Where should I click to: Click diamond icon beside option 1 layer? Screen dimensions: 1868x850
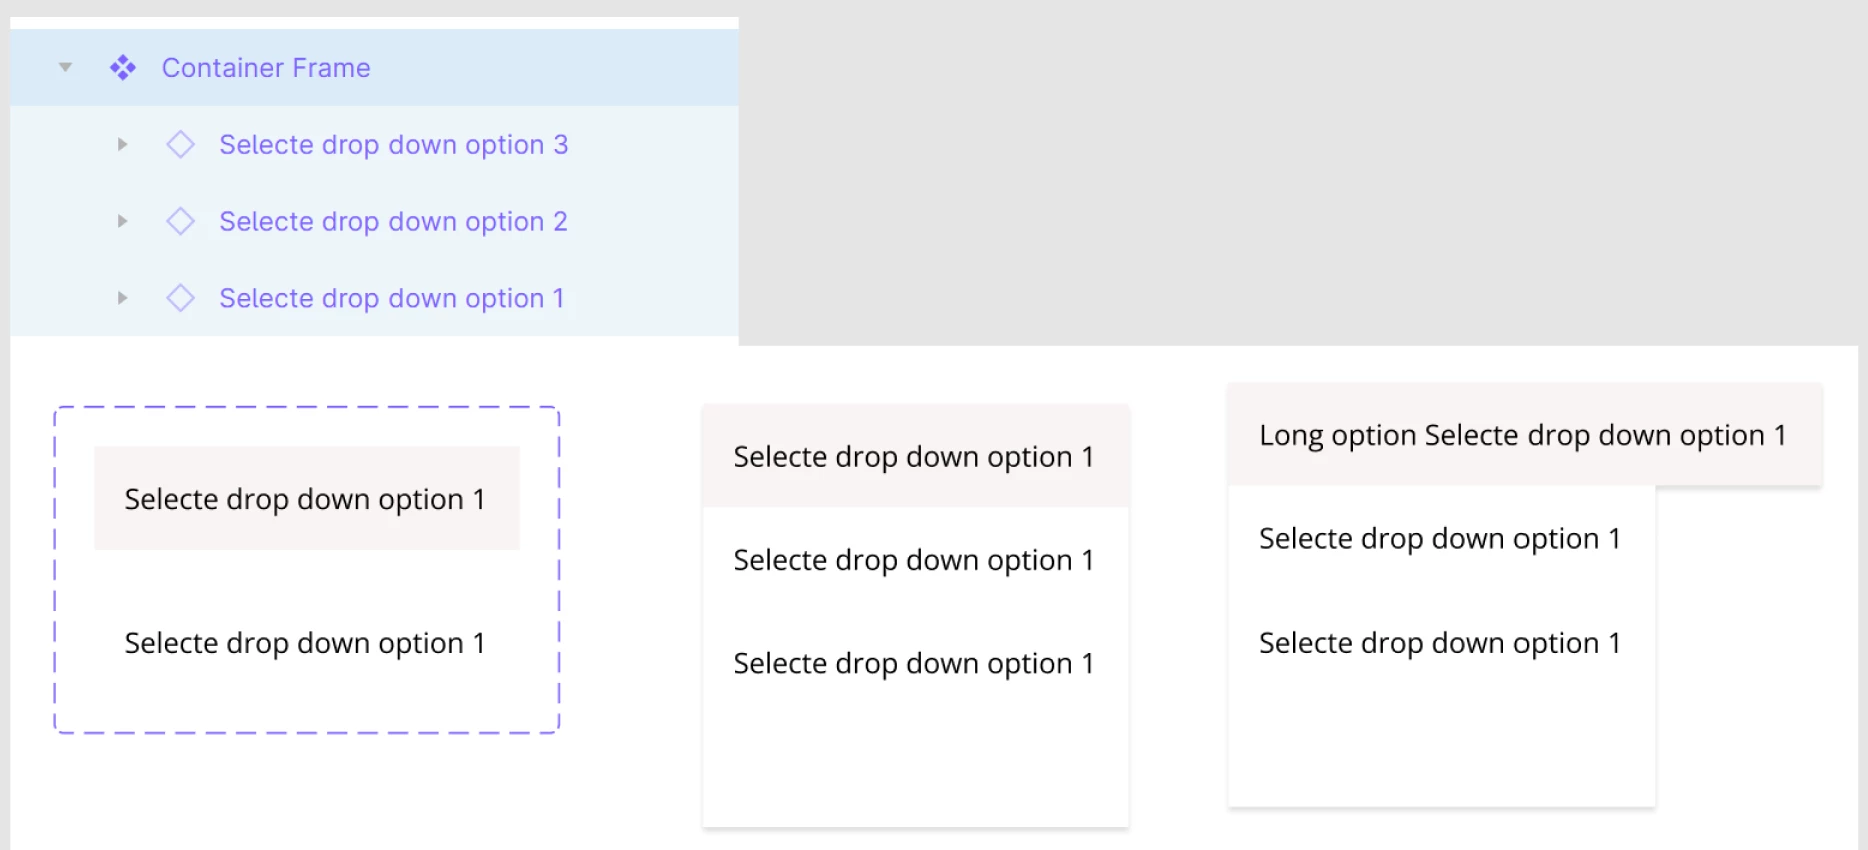point(180,298)
